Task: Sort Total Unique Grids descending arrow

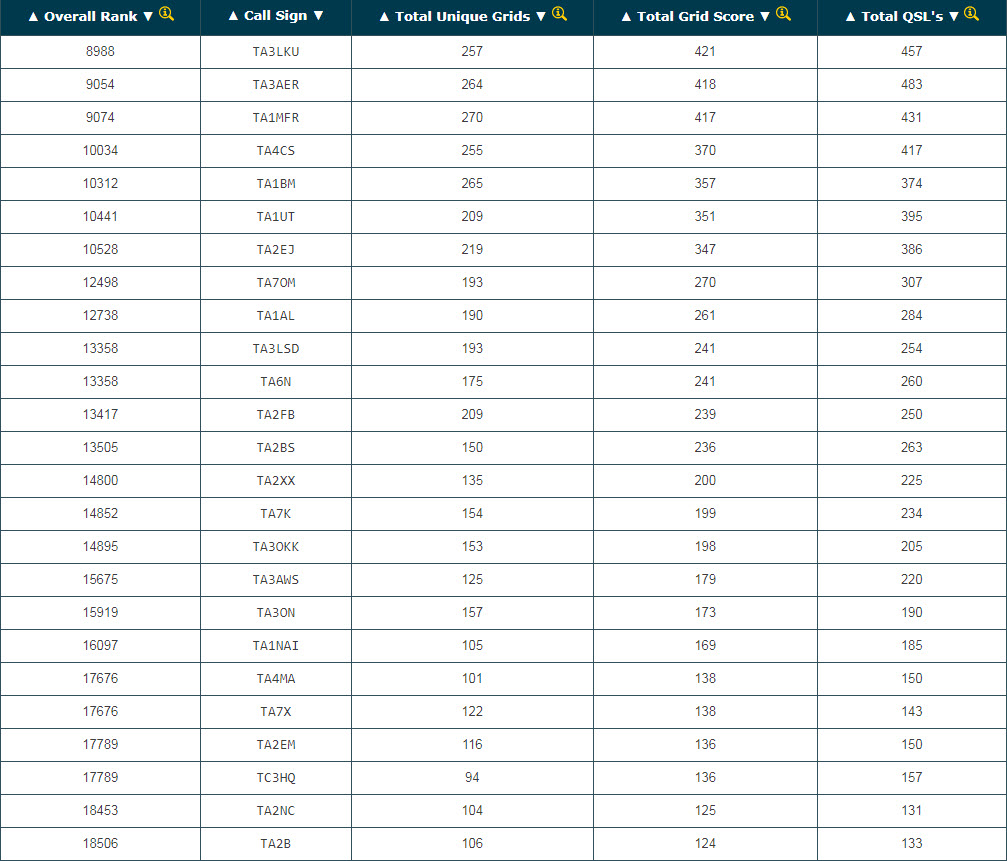Action: [541, 17]
